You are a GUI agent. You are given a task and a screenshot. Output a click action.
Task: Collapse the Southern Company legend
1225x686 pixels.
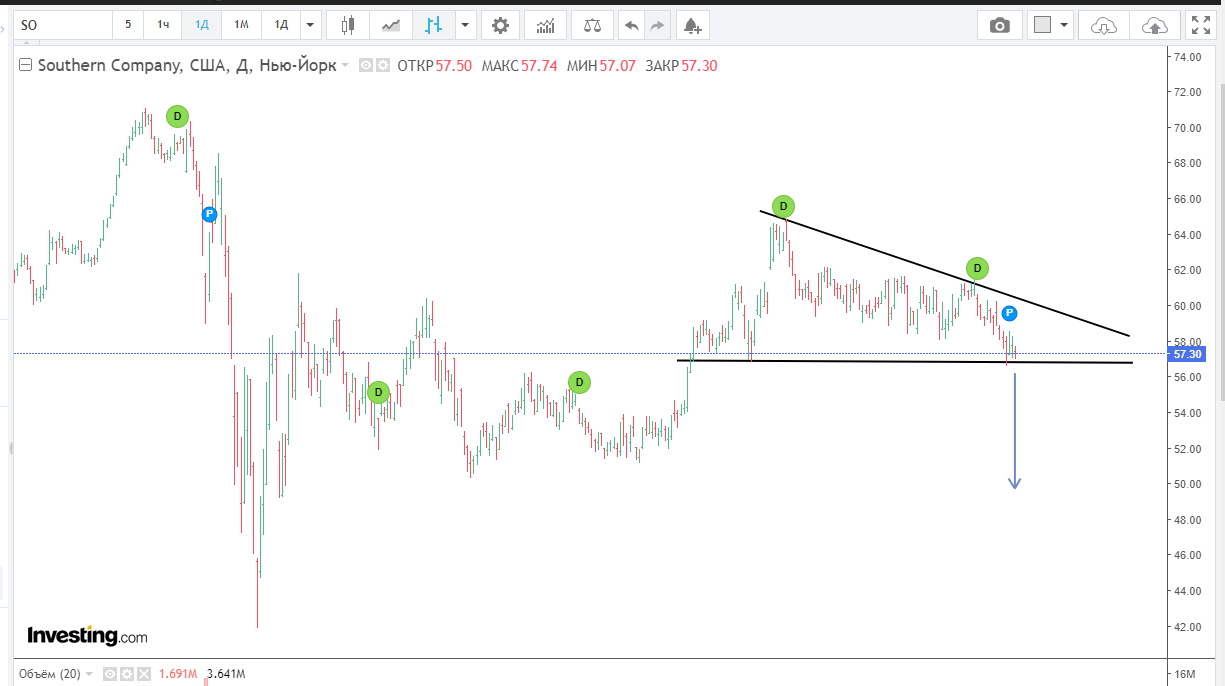click(27, 65)
